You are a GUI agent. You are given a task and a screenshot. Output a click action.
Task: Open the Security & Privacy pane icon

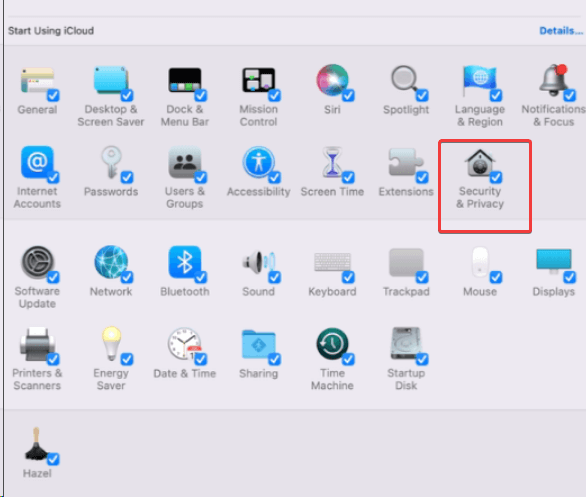pos(480,163)
